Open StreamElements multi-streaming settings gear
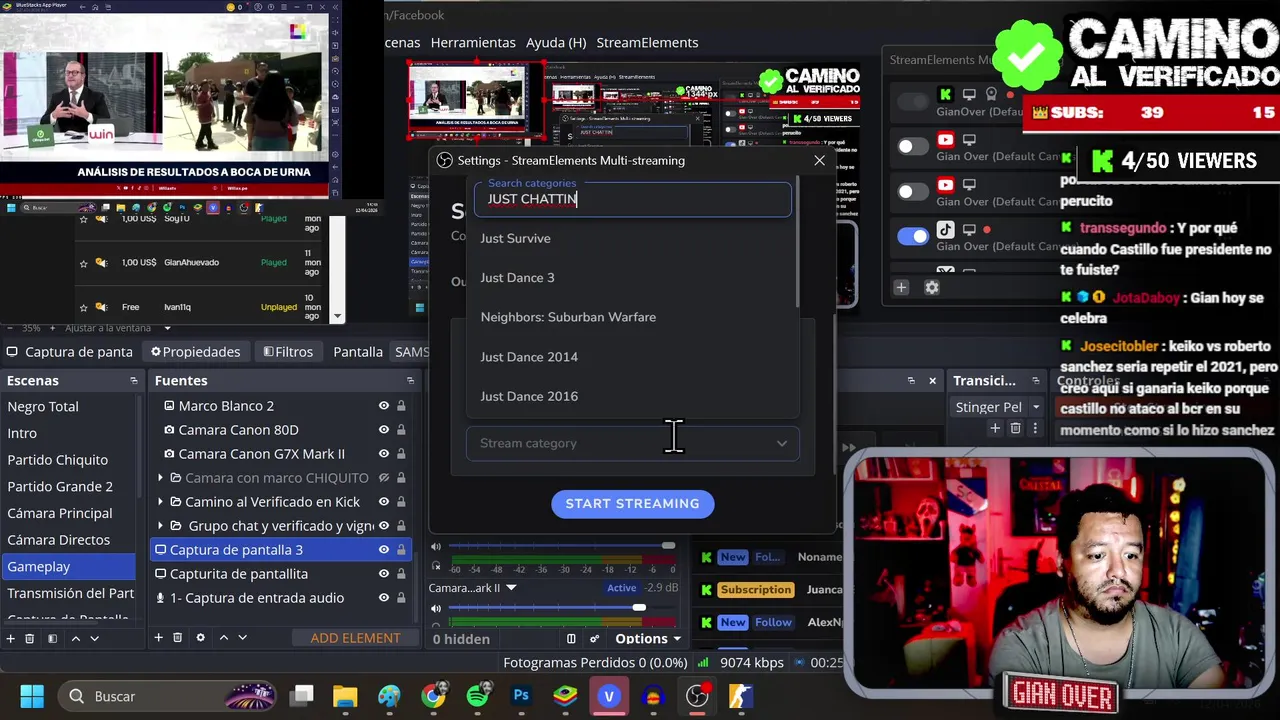The width and height of the screenshot is (1280, 720). tap(932, 288)
